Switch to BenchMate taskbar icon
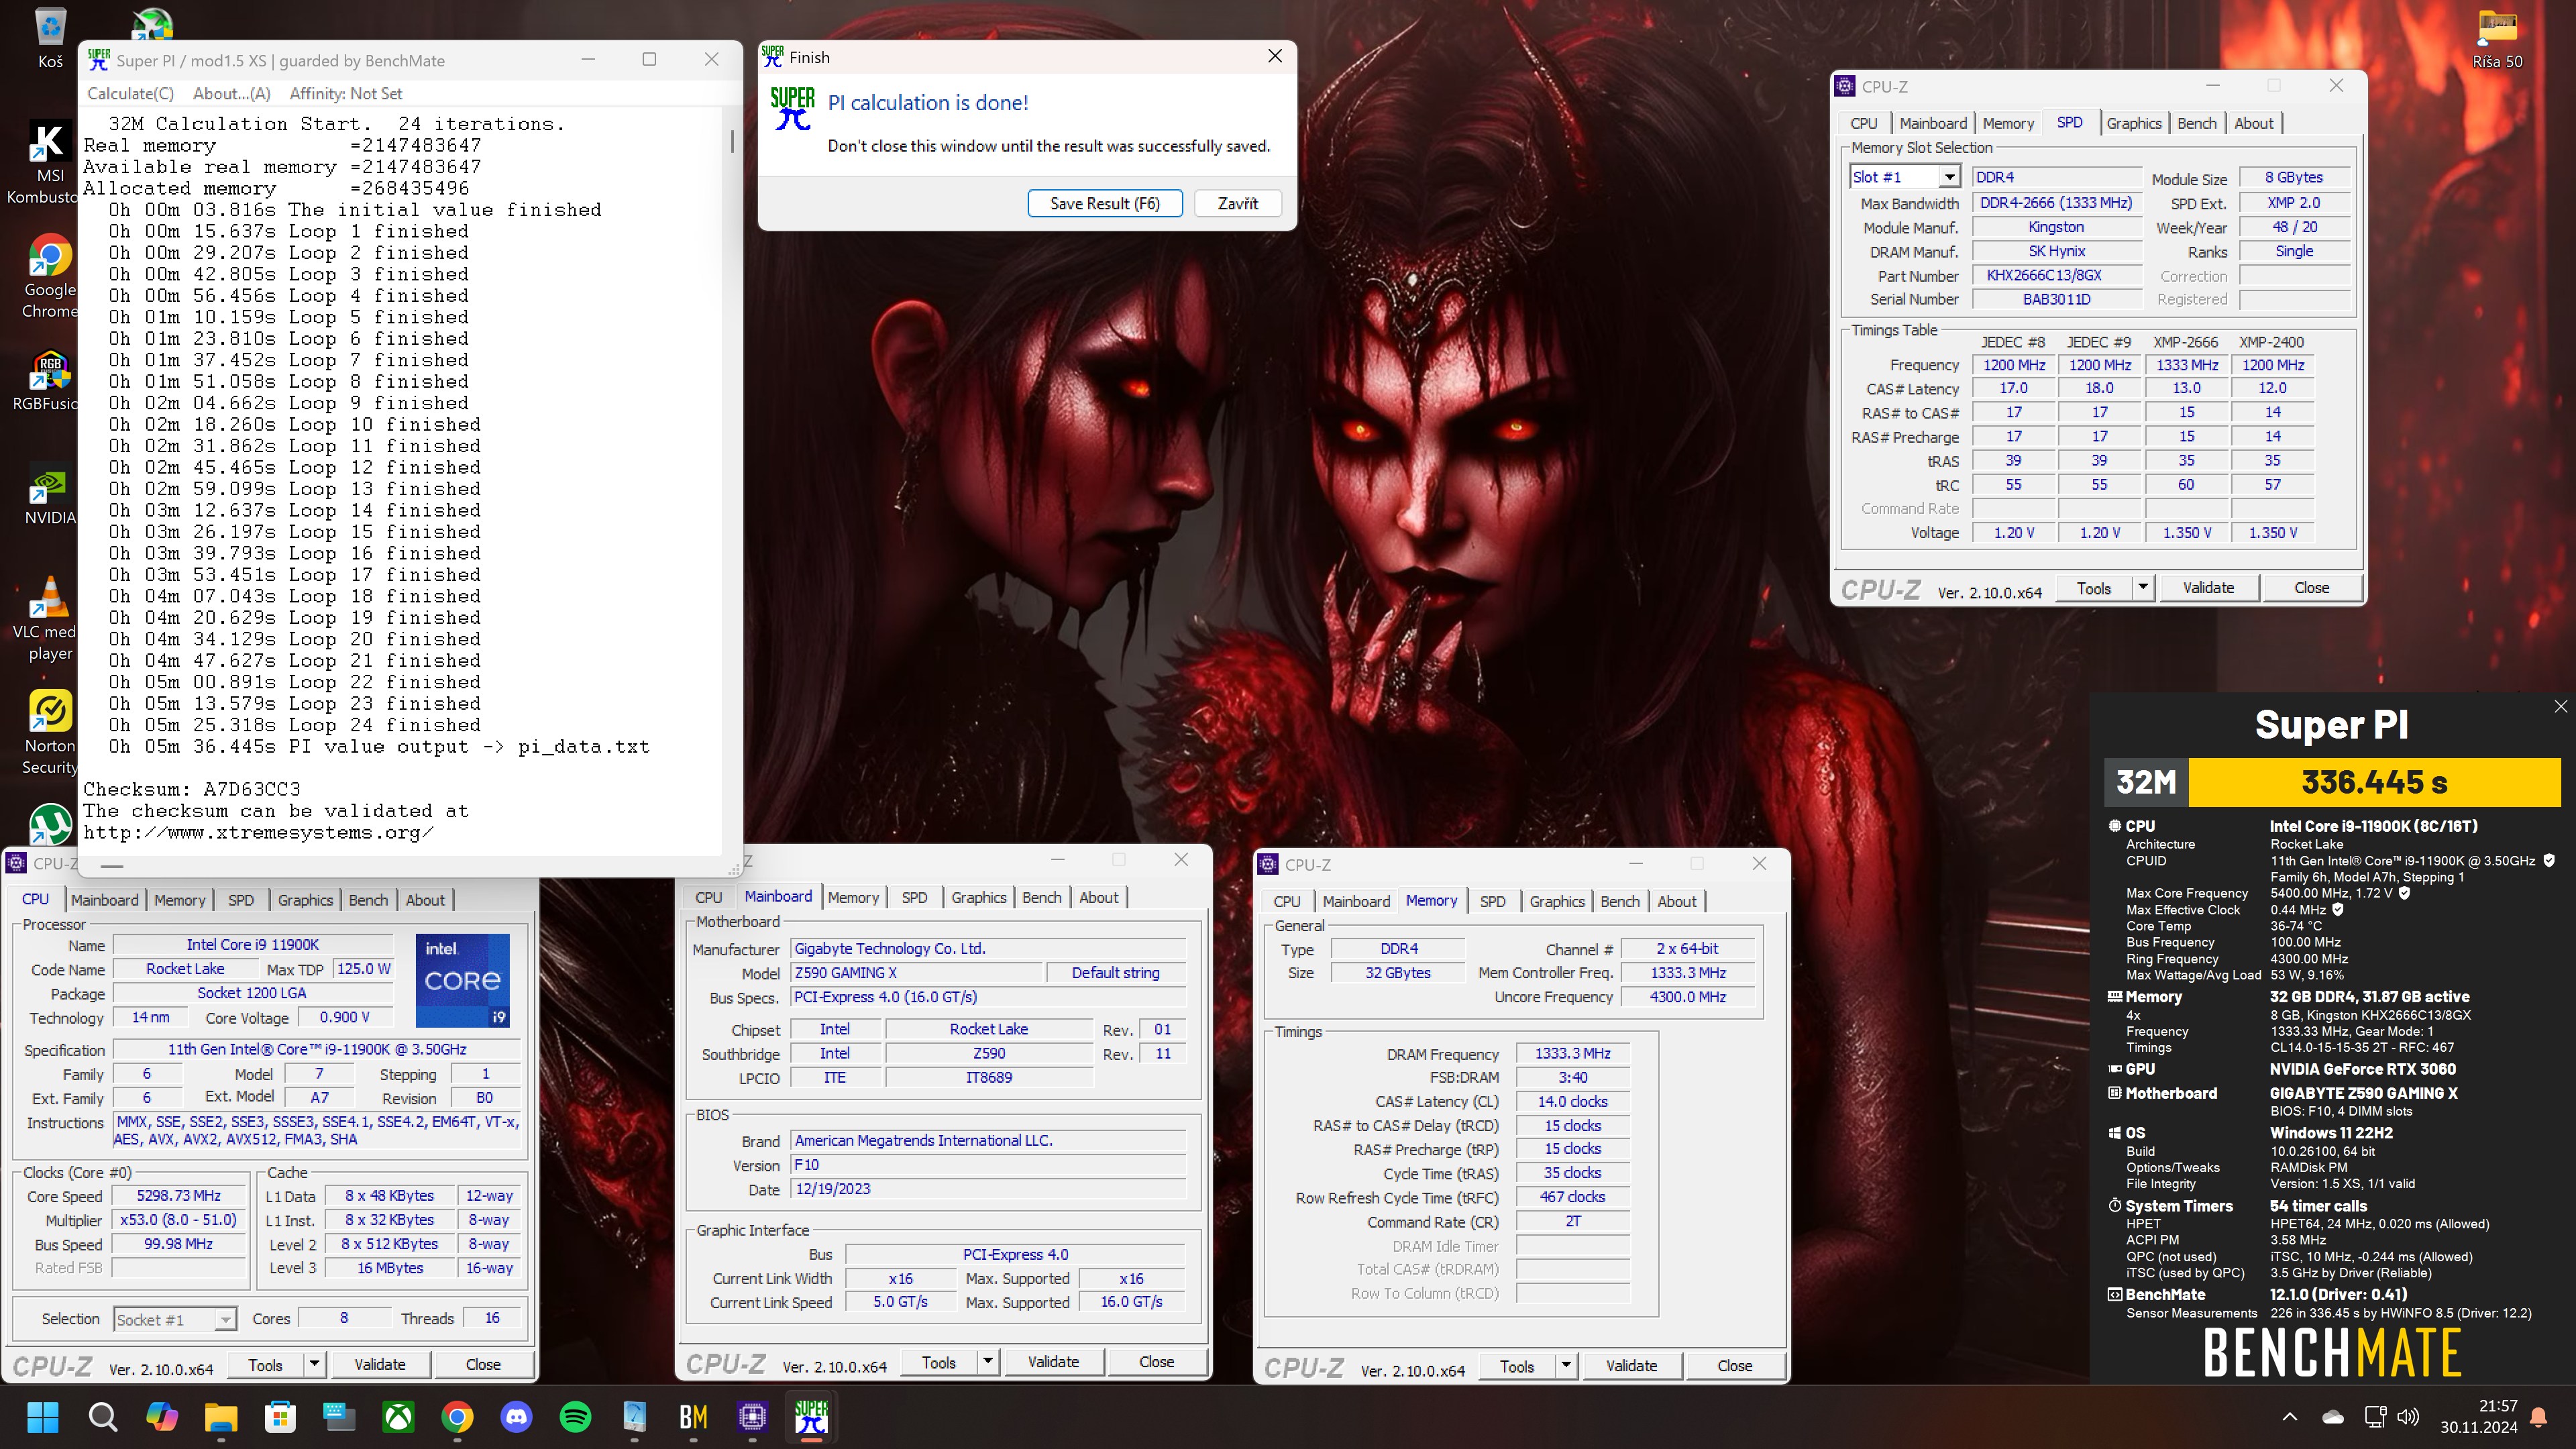This screenshot has width=2576, height=1449. 693,1416
